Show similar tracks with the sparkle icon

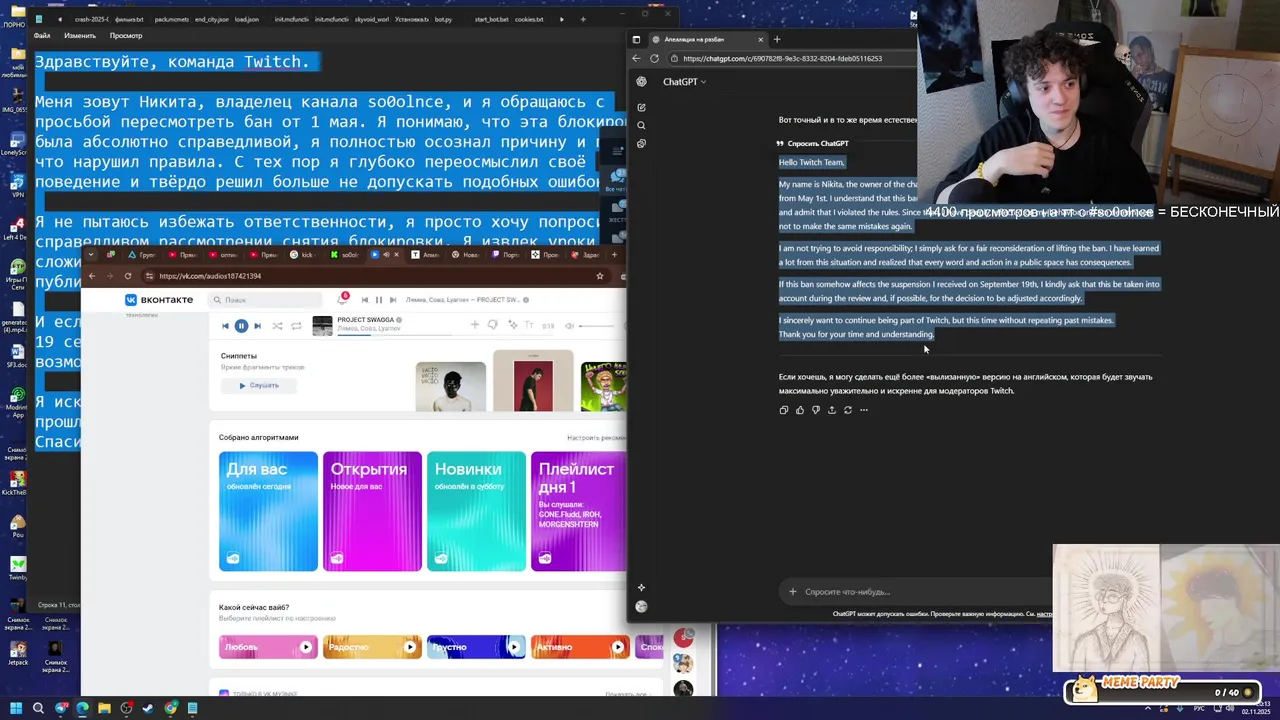pos(513,325)
